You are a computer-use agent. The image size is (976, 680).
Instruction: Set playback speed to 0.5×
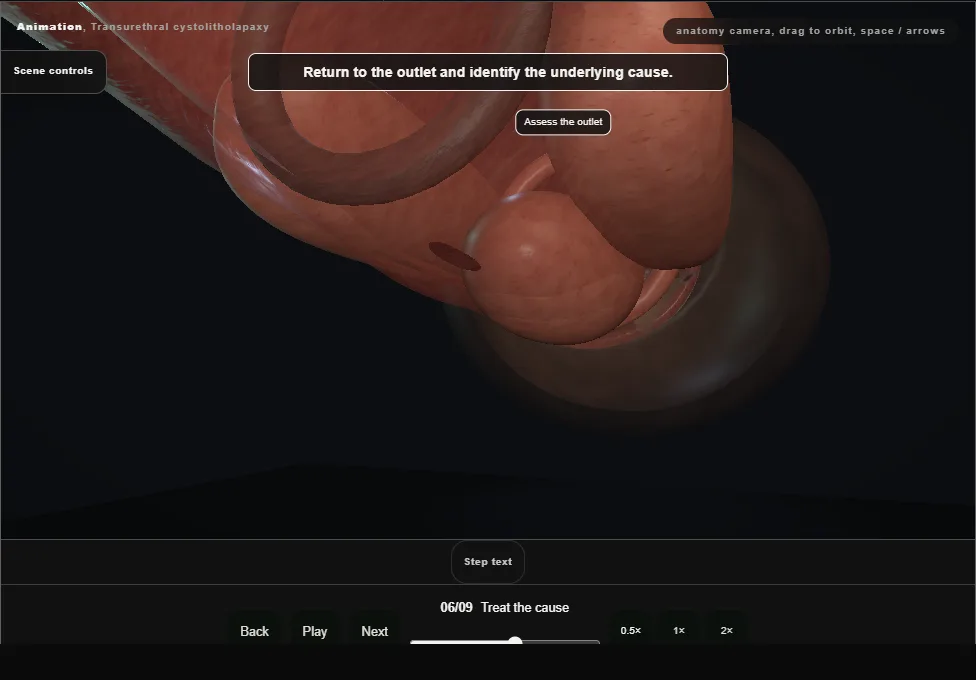(x=631, y=630)
